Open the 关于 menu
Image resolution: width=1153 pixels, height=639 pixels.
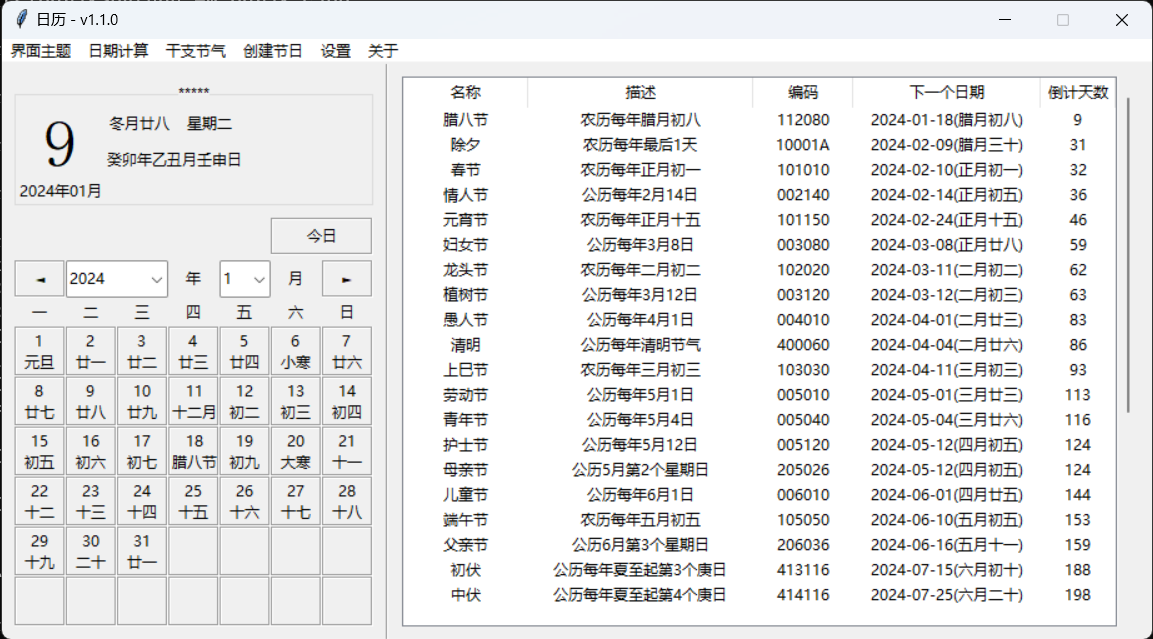382,51
